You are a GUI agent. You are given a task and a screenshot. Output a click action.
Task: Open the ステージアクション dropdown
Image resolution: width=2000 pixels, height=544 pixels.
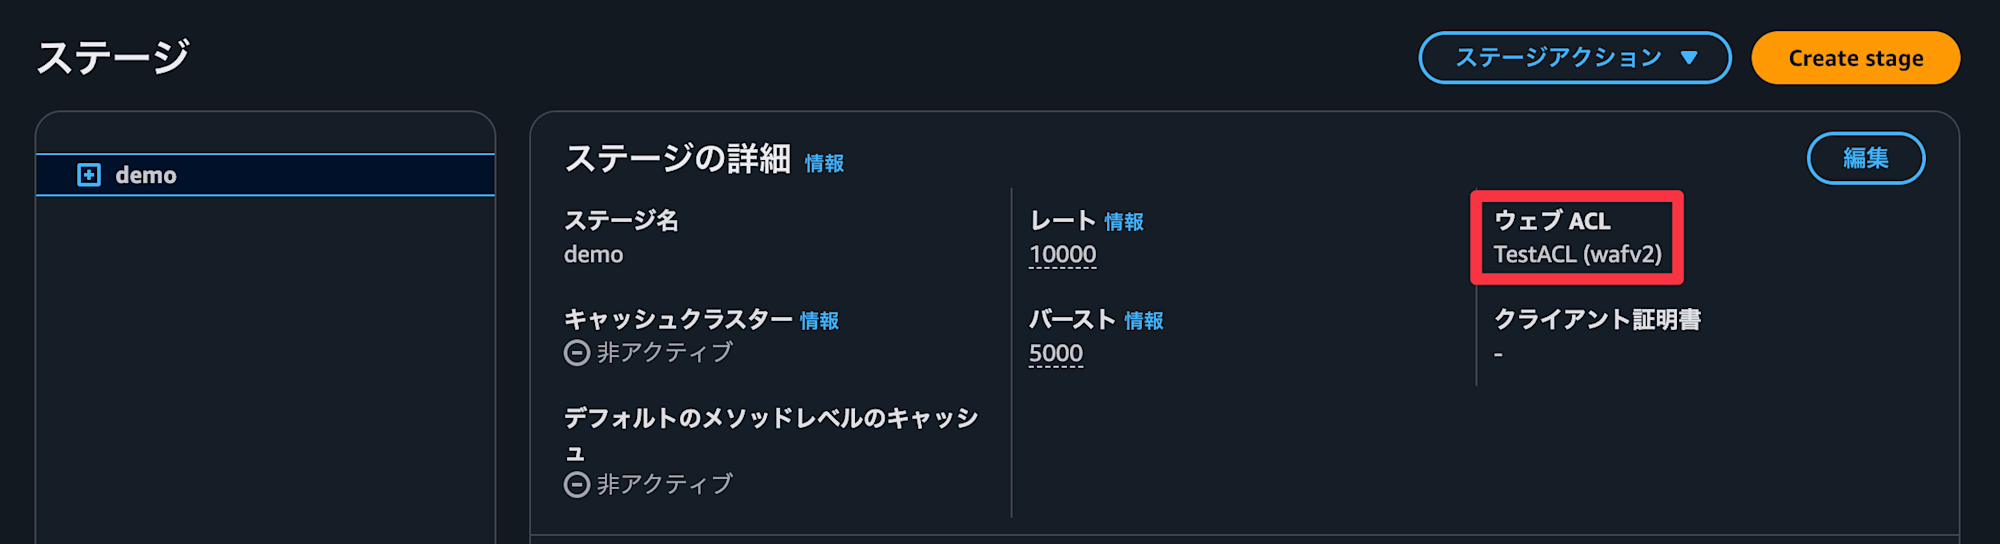pyautogui.click(x=1575, y=58)
